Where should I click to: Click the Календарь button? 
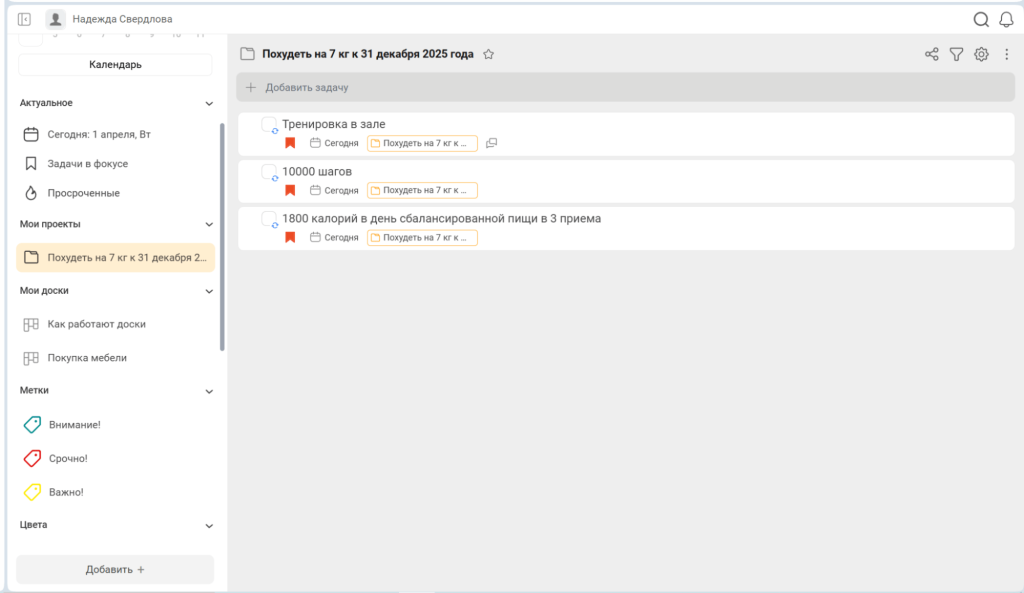pos(115,65)
